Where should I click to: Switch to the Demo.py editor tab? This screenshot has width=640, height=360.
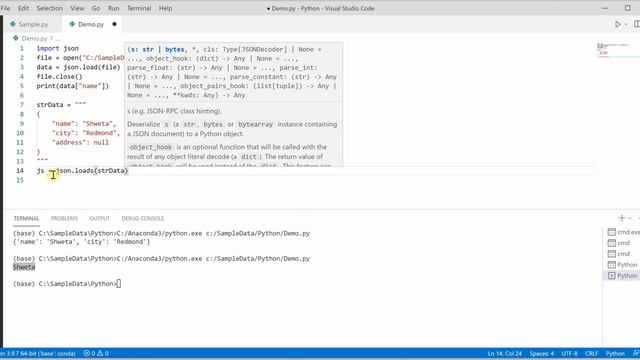pyautogui.click(x=91, y=24)
